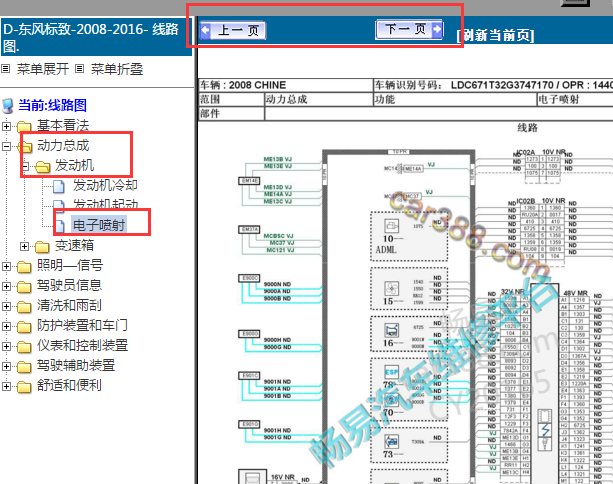Click the computer icon beside 当前:线路图

tap(8, 106)
